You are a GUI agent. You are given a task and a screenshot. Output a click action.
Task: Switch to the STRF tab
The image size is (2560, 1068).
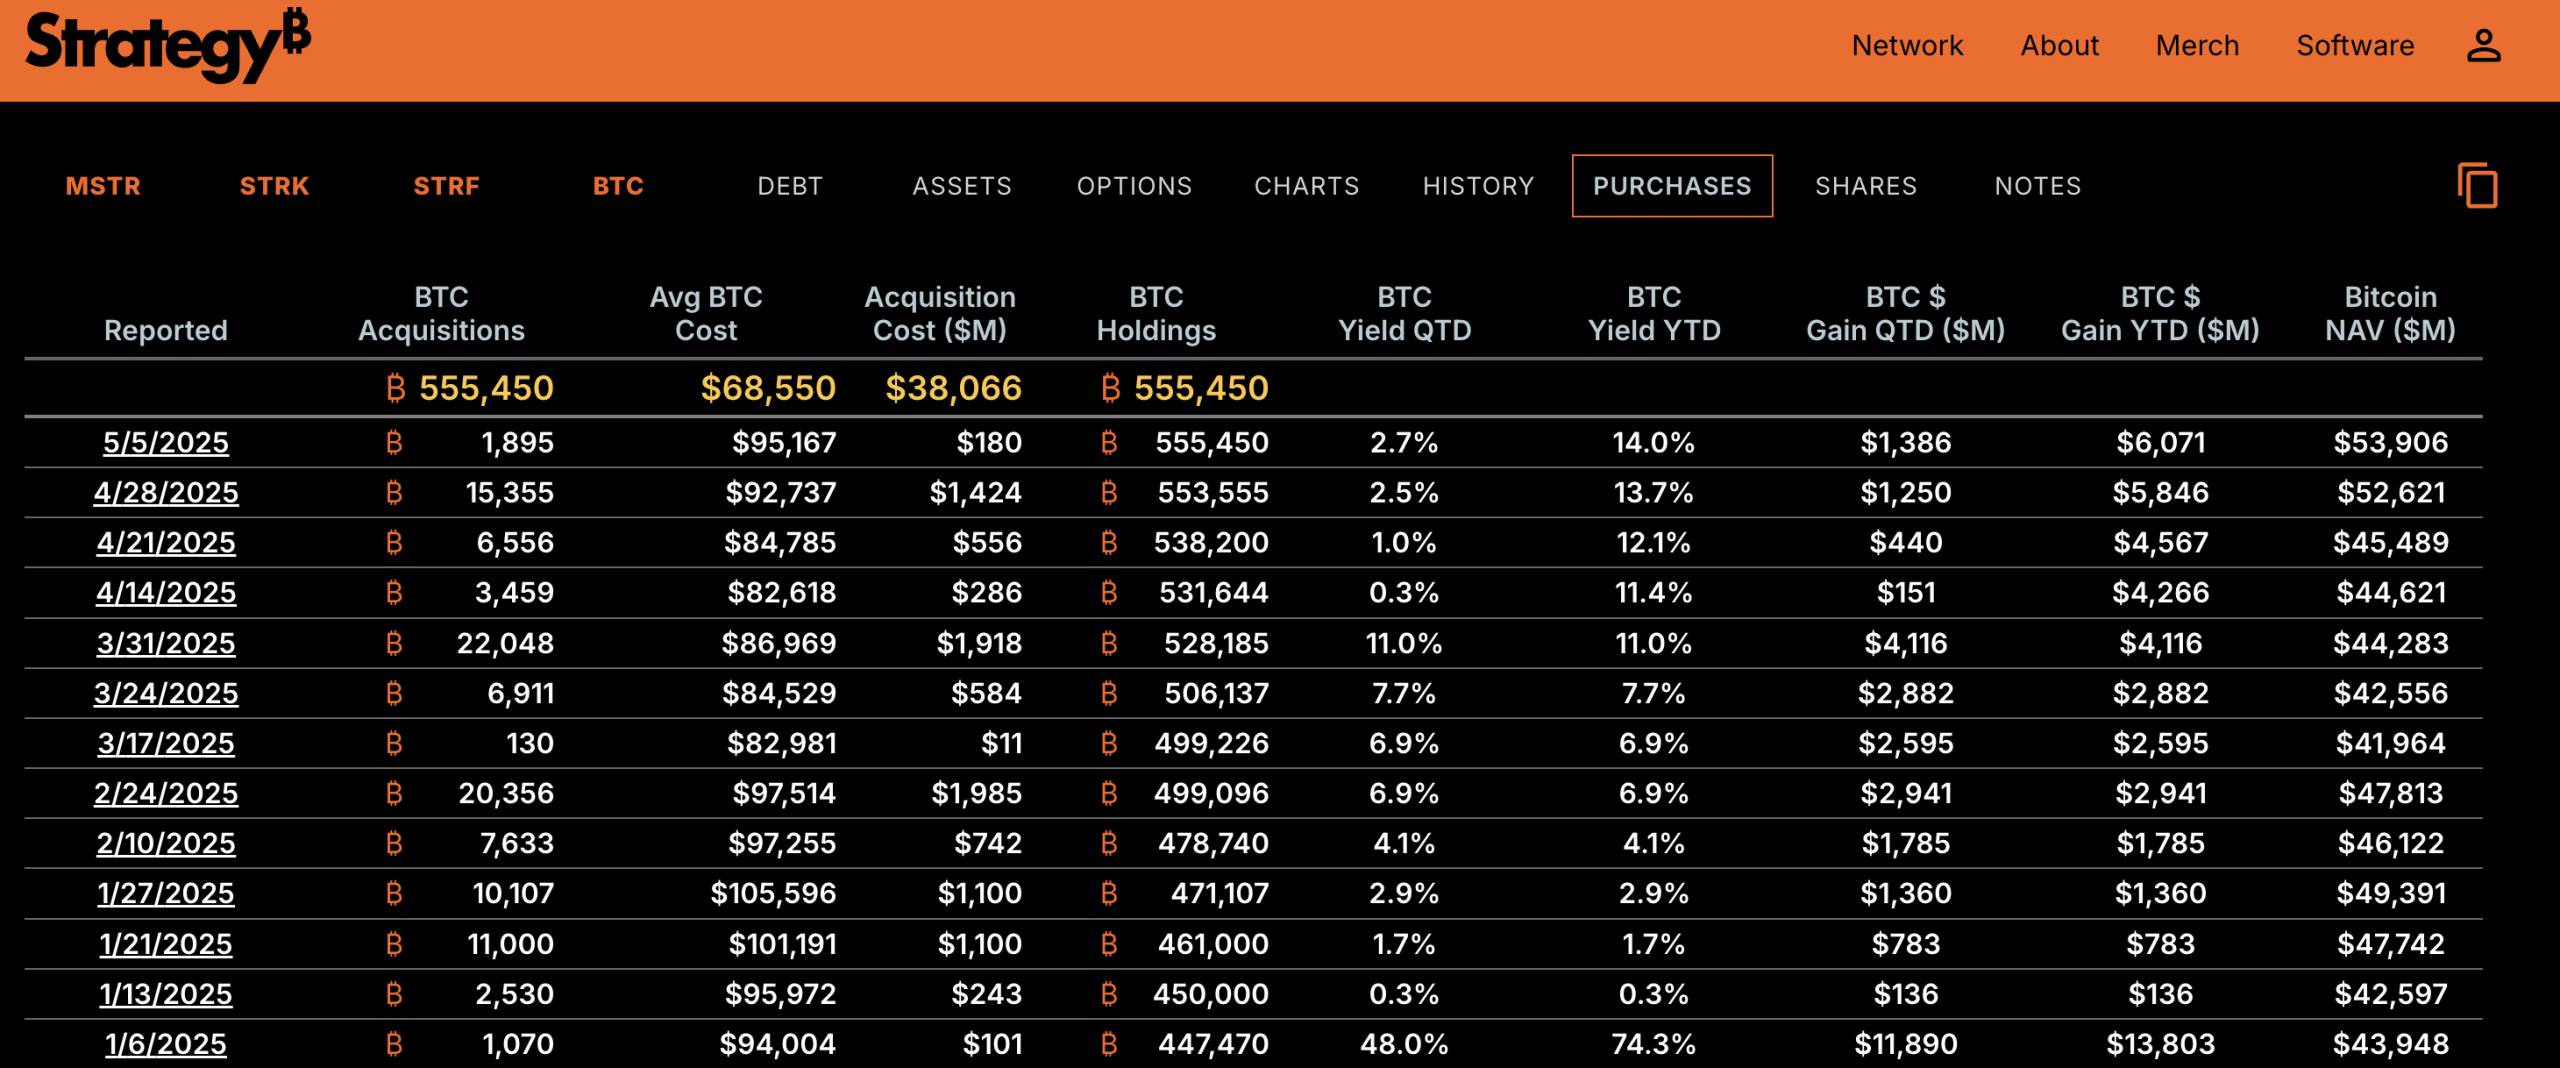tap(446, 186)
